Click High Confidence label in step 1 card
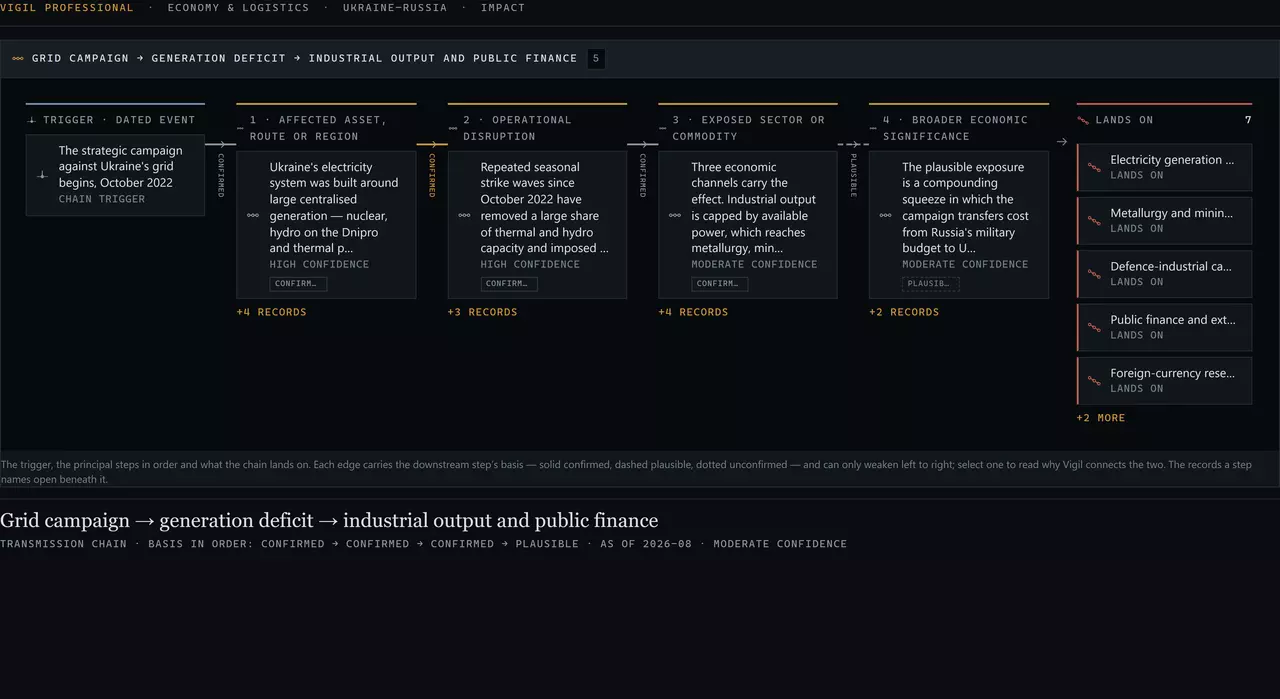 point(319,265)
